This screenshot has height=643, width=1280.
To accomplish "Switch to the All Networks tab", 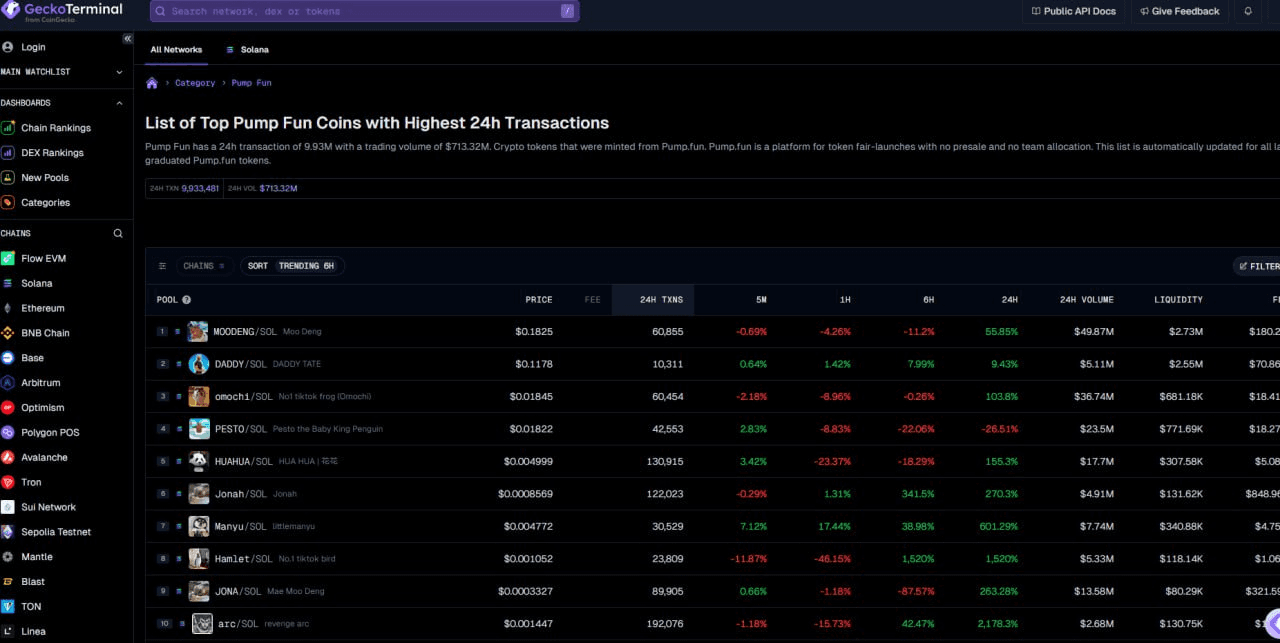I will point(176,49).
